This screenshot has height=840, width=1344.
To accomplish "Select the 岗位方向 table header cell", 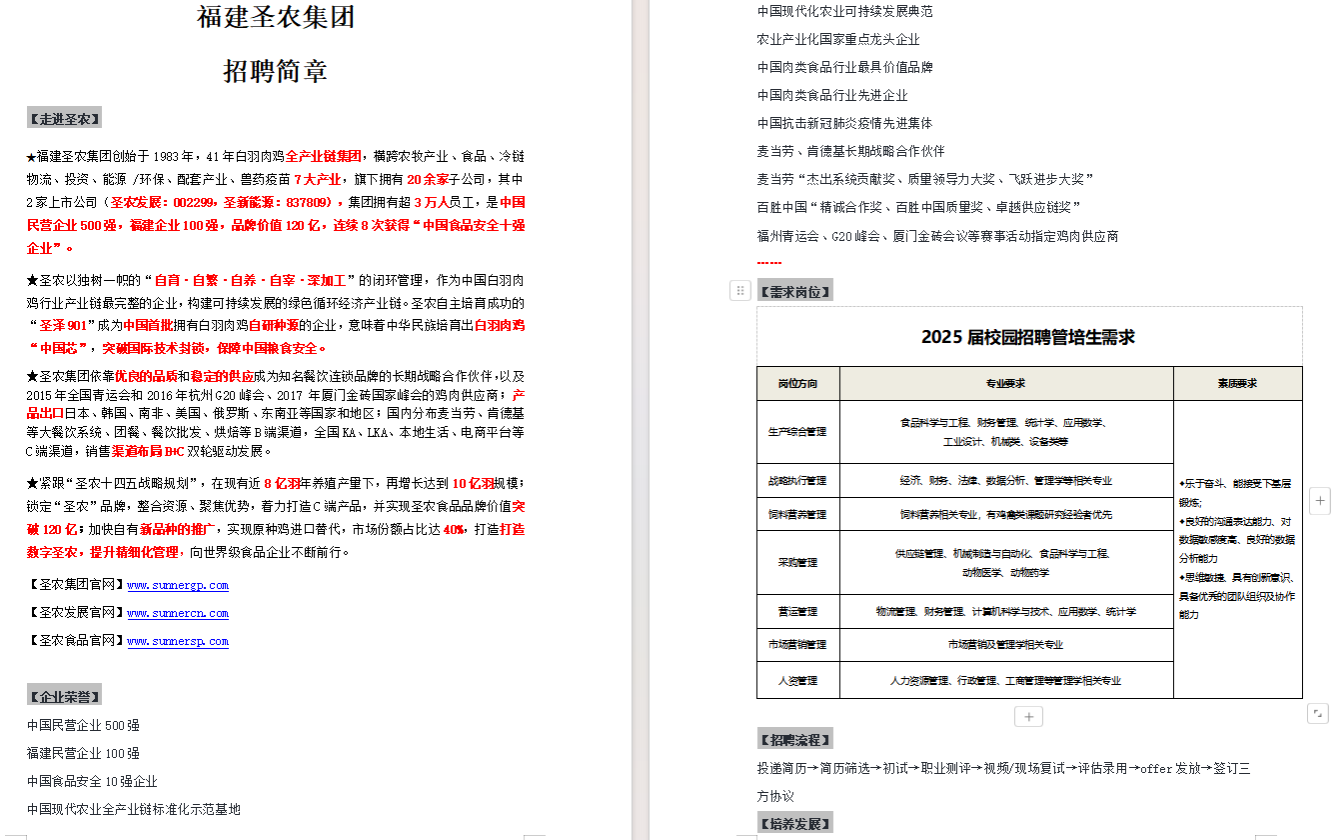I will (x=797, y=384).
